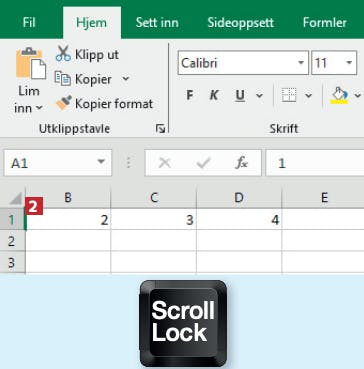The width and height of the screenshot is (364, 369).
Task: Click the borders grid icon
Action: point(289,96)
